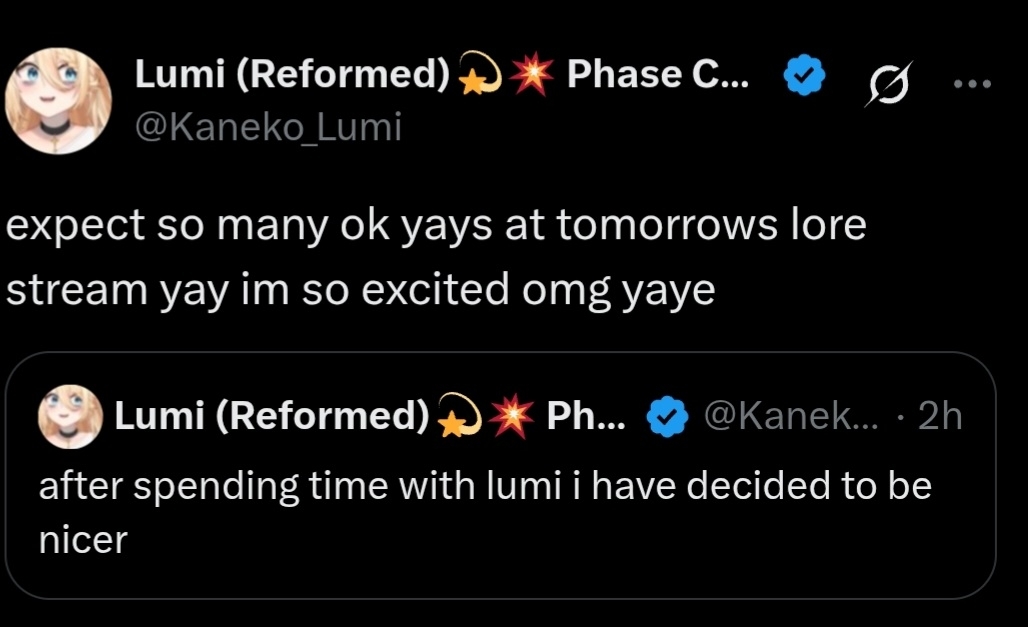Open the truncated "@Kanek..." handle in quote
The height and width of the screenshot is (627, 1028).
pos(792,416)
